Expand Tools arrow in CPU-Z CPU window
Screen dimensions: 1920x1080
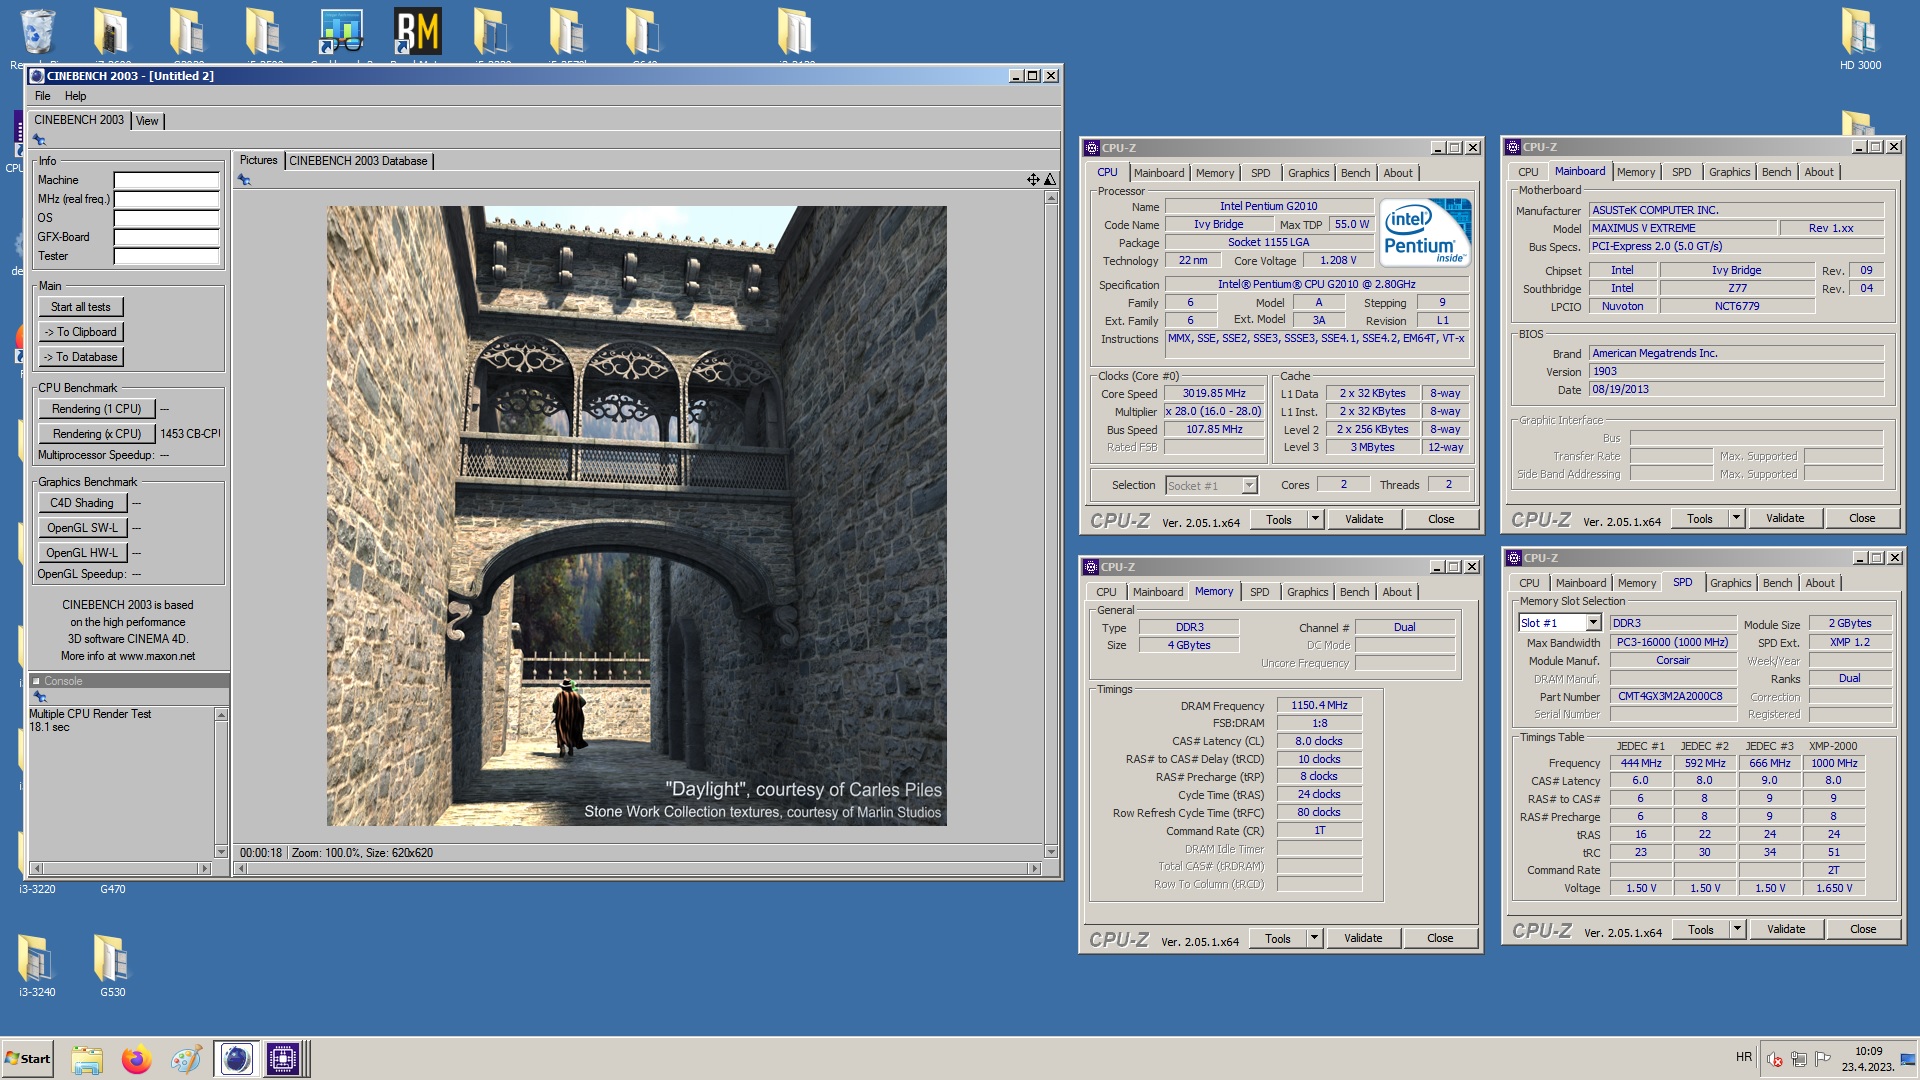(1315, 519)
